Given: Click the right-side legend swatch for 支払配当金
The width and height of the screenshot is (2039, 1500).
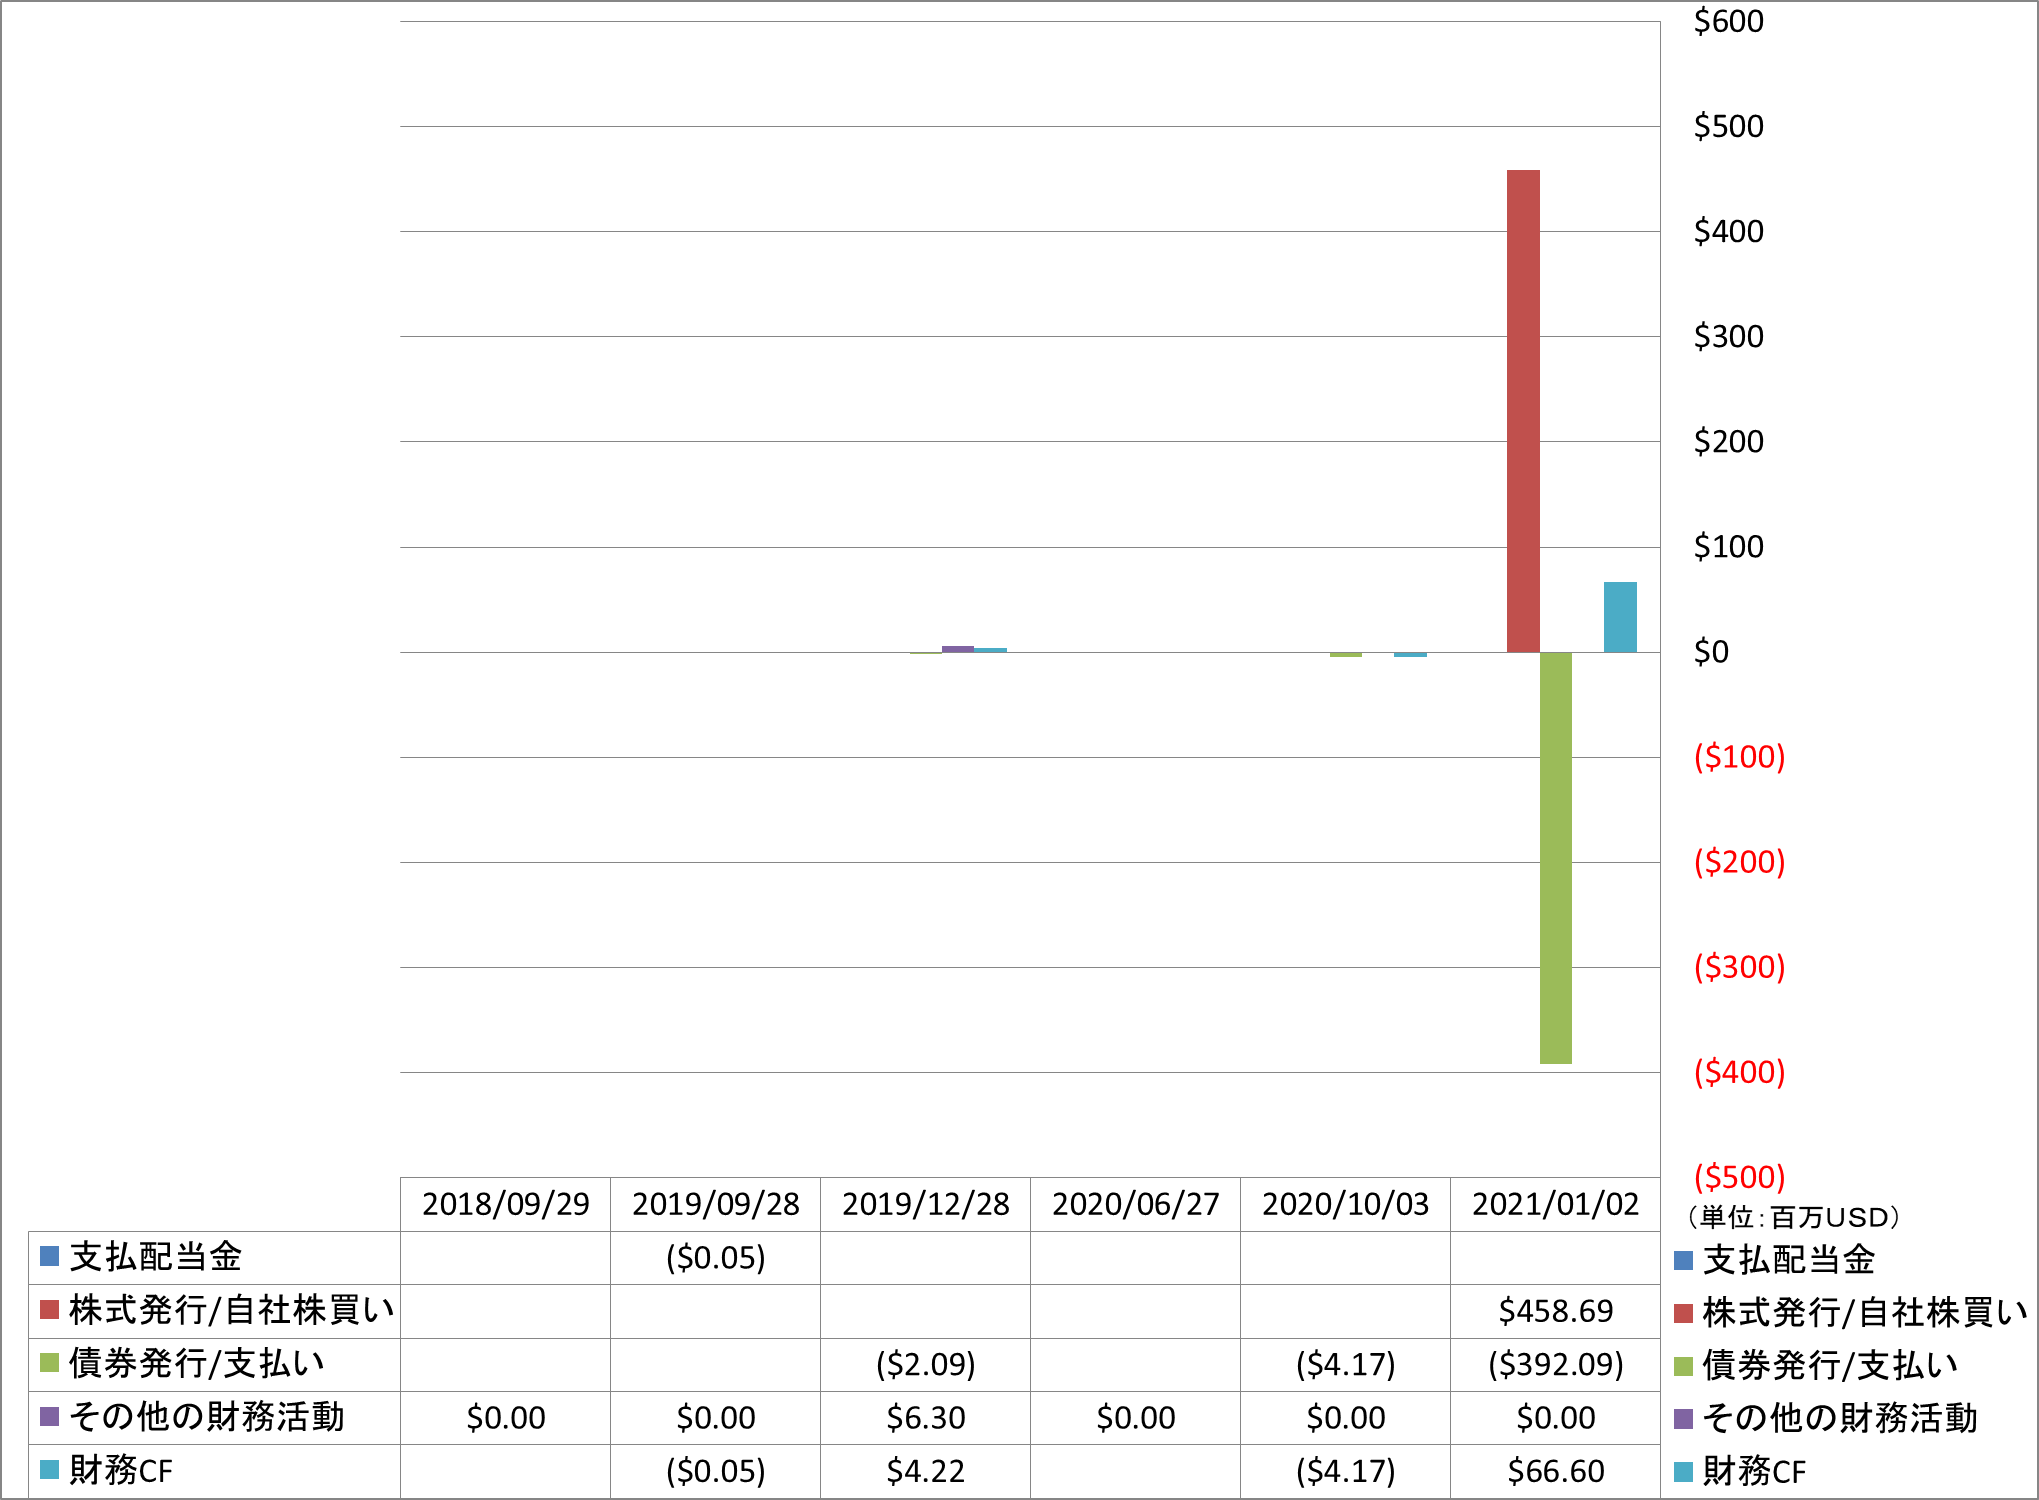Looking at the screenshot, I should pos(1684,1260).
